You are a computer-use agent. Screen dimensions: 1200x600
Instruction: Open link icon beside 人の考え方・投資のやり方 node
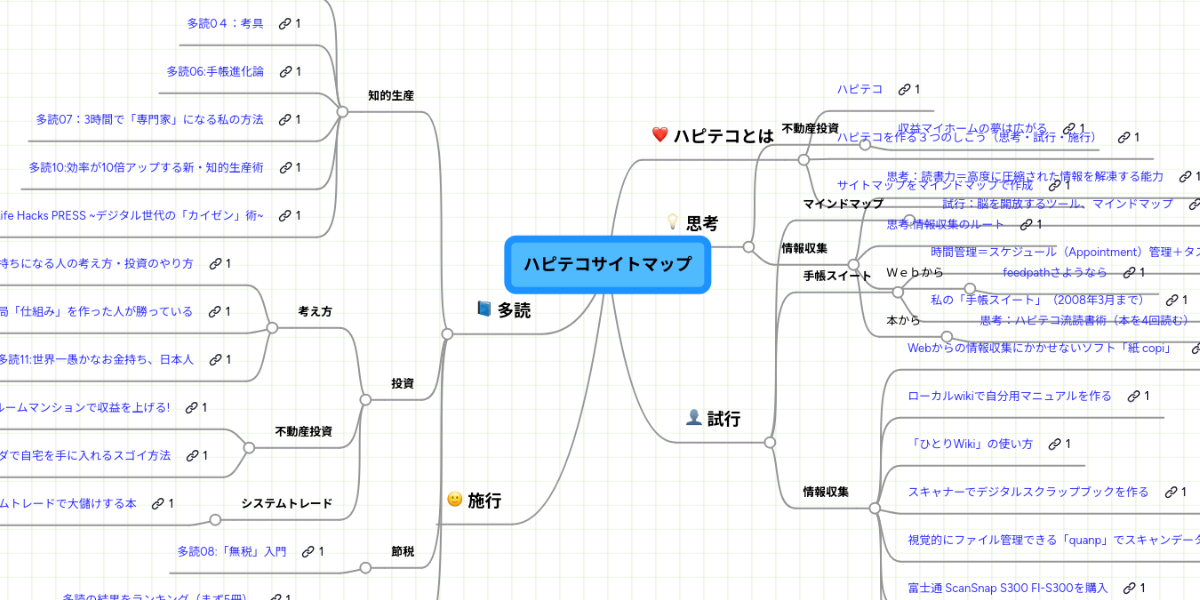pos(215,263)
